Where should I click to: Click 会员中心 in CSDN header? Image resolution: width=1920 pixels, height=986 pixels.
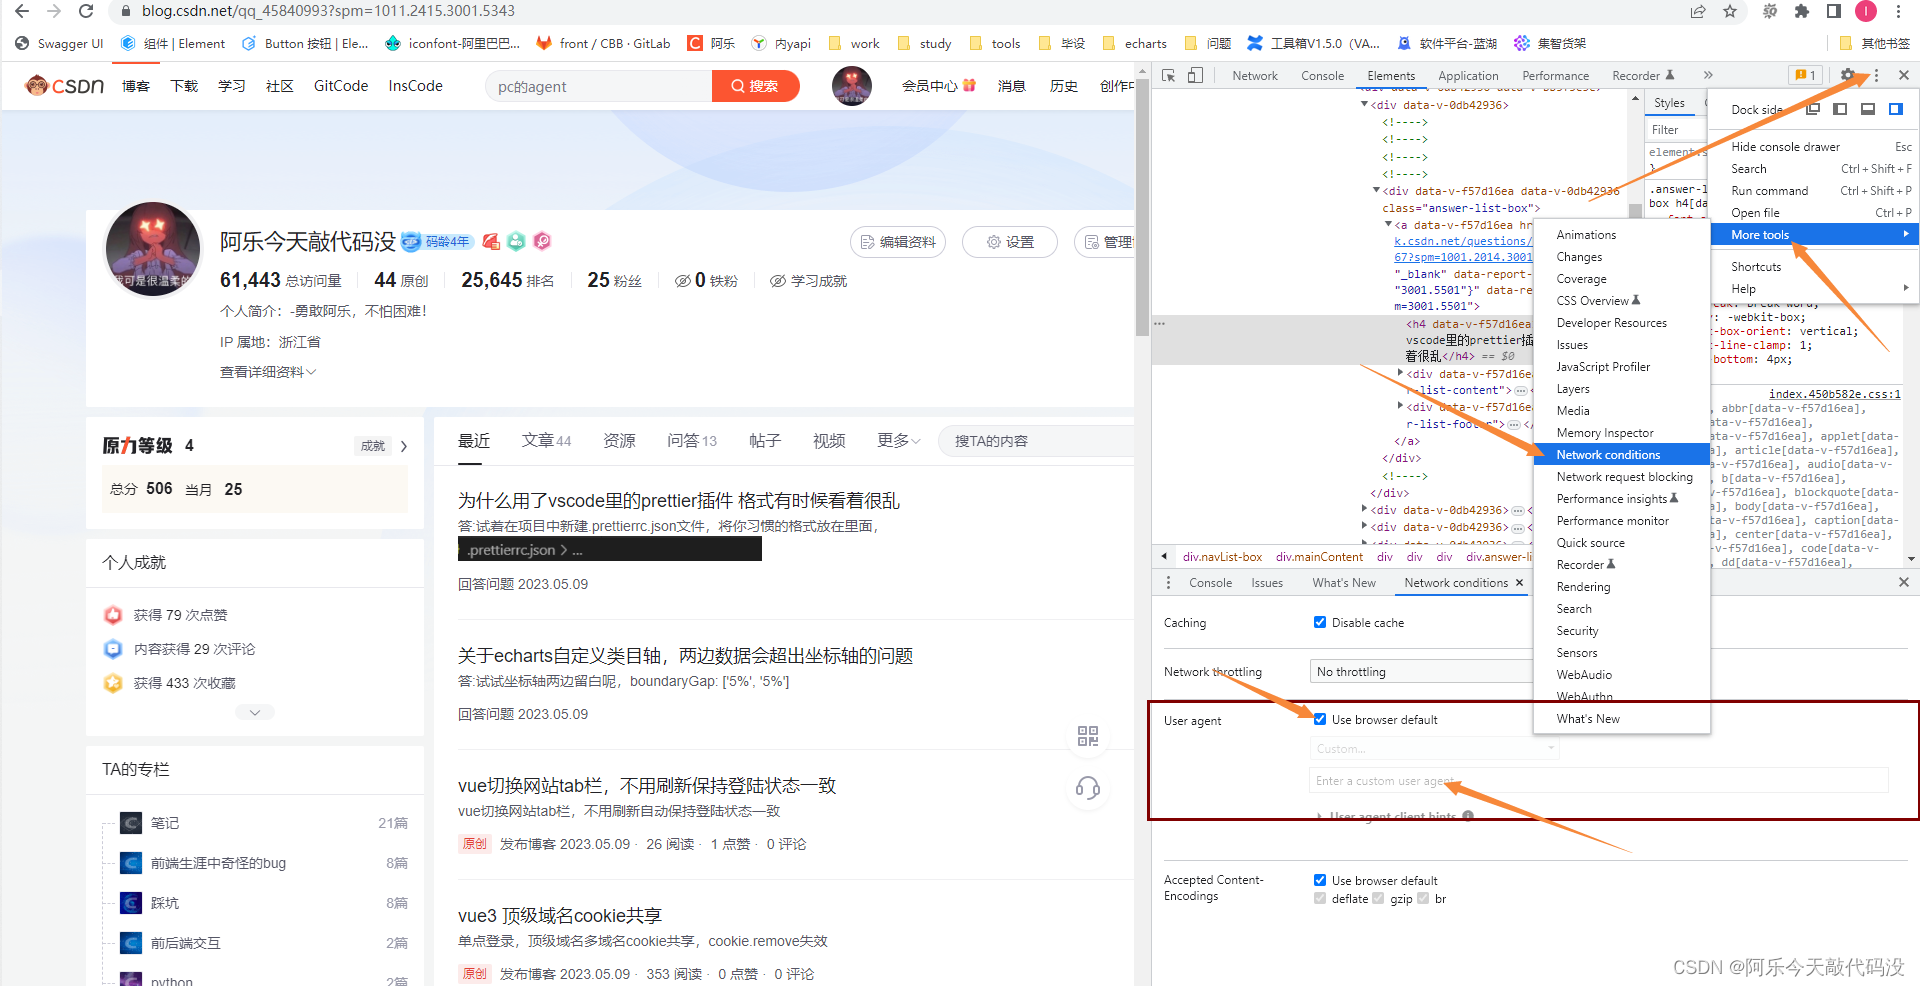coord(938,86)
